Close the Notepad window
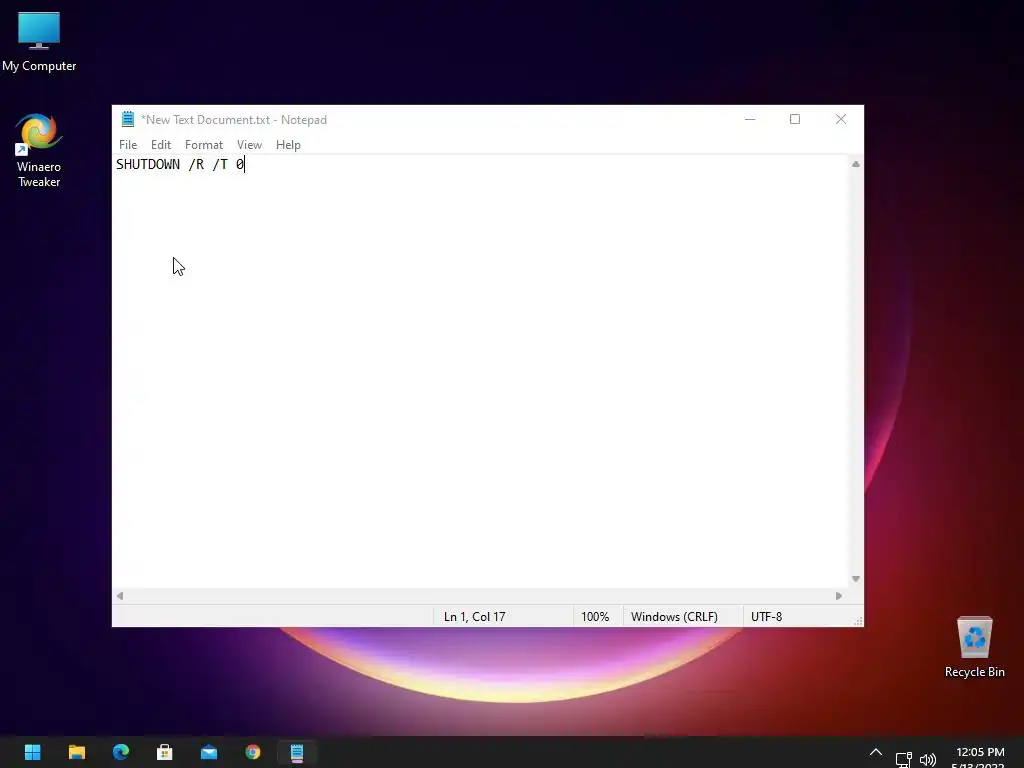The image size is (1024, 768). 841,120
